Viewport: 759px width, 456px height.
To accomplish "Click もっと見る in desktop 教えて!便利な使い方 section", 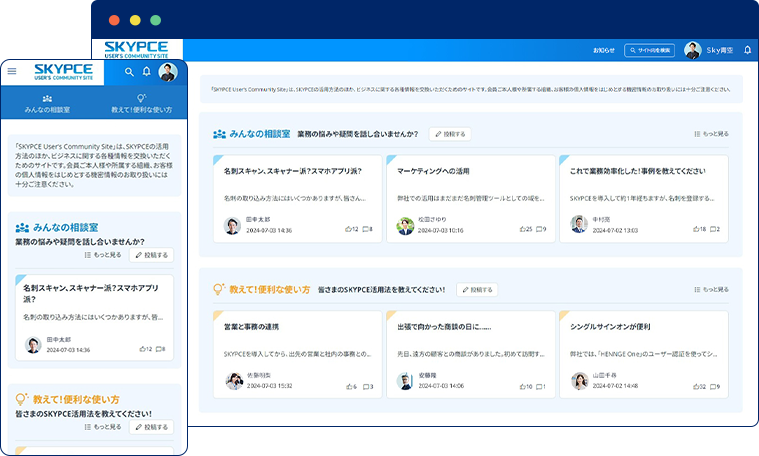I will tap(711, 289).
